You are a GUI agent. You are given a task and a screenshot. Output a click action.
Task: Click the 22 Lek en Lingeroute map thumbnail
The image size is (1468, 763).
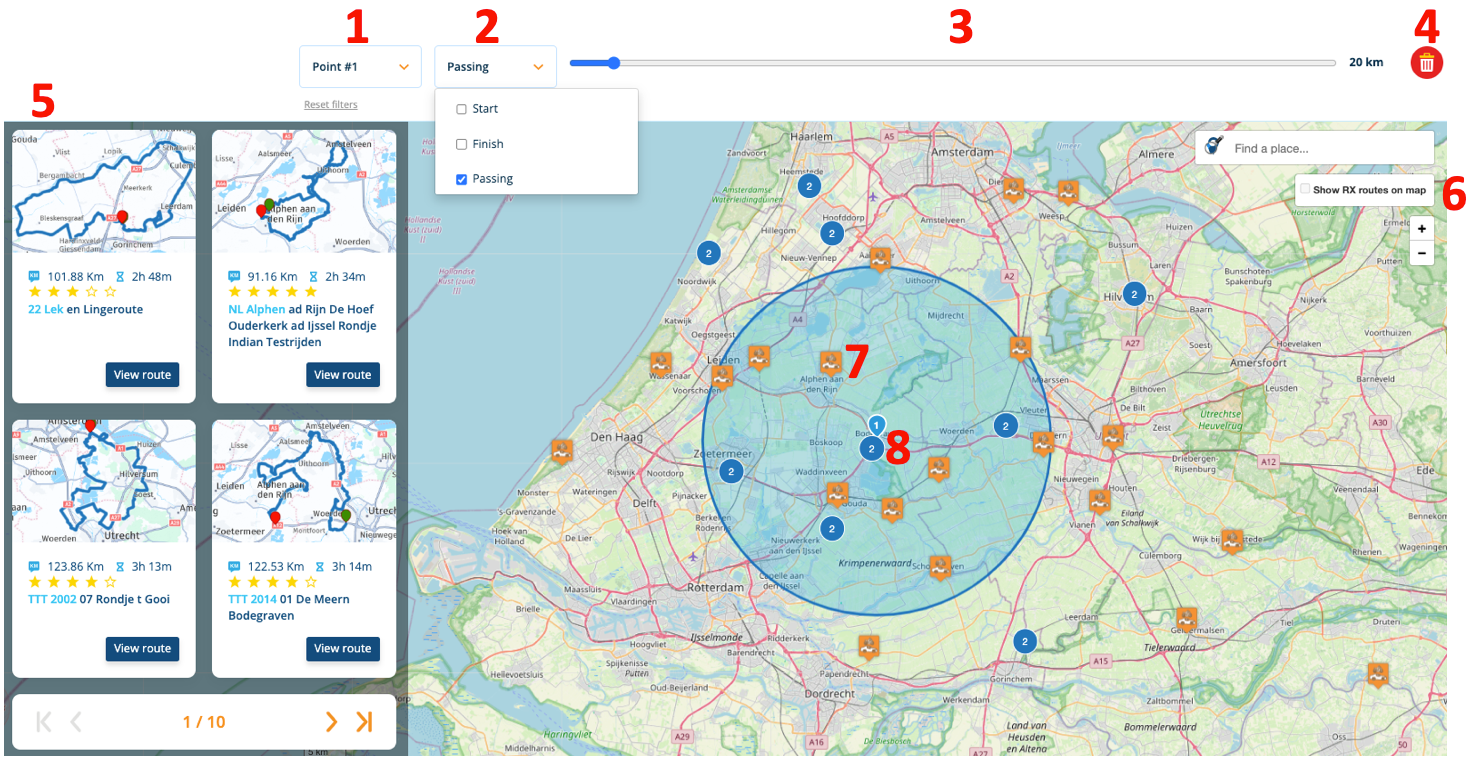[104, 192]
